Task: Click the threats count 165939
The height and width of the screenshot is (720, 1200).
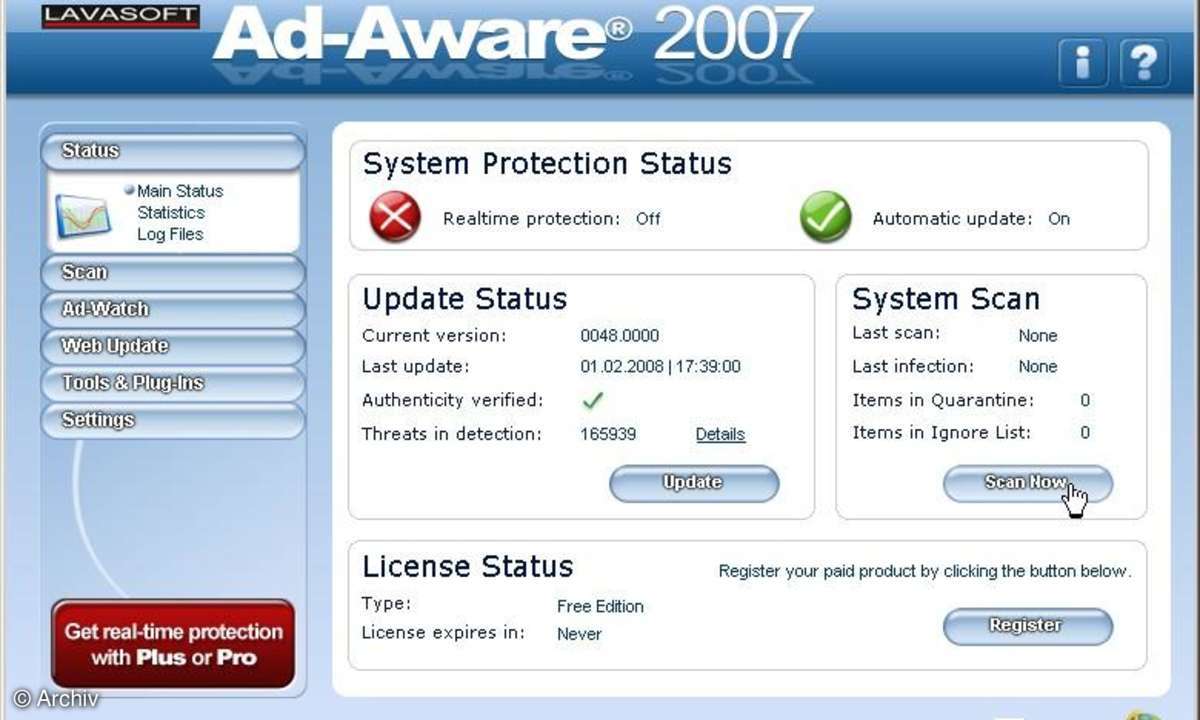Action: pos(608,434)
